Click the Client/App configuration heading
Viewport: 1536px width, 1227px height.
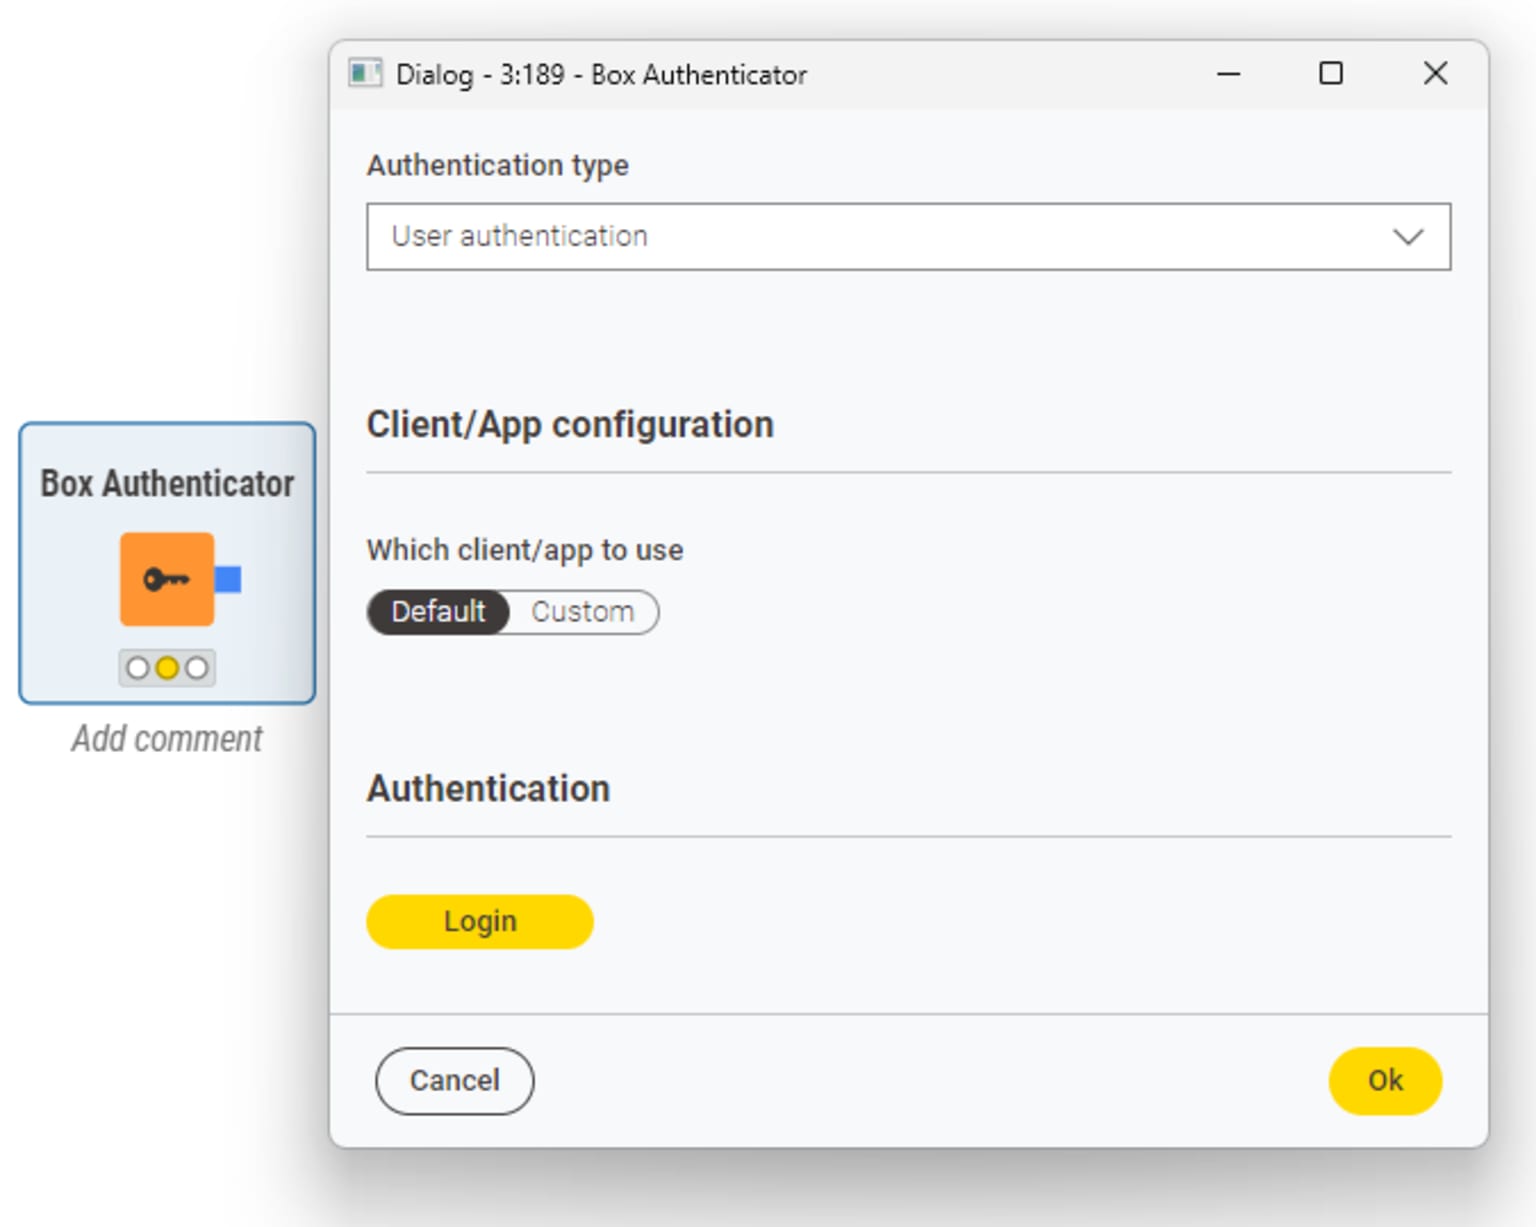(x=570, y=425)
